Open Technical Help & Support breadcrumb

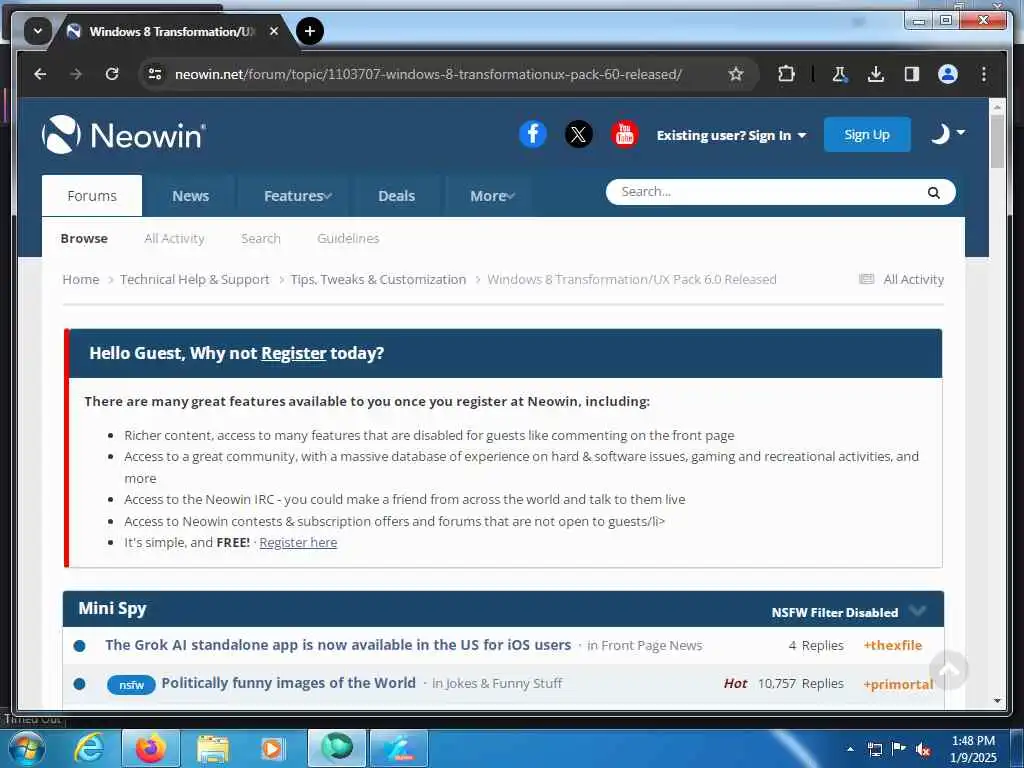(x=195, y=280)
